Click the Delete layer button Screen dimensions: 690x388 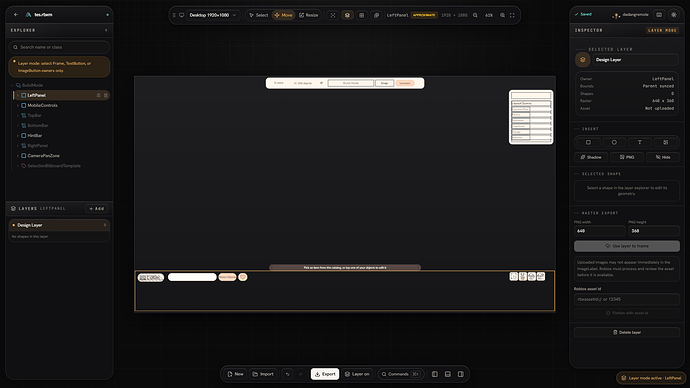click(x=627, y=332)
